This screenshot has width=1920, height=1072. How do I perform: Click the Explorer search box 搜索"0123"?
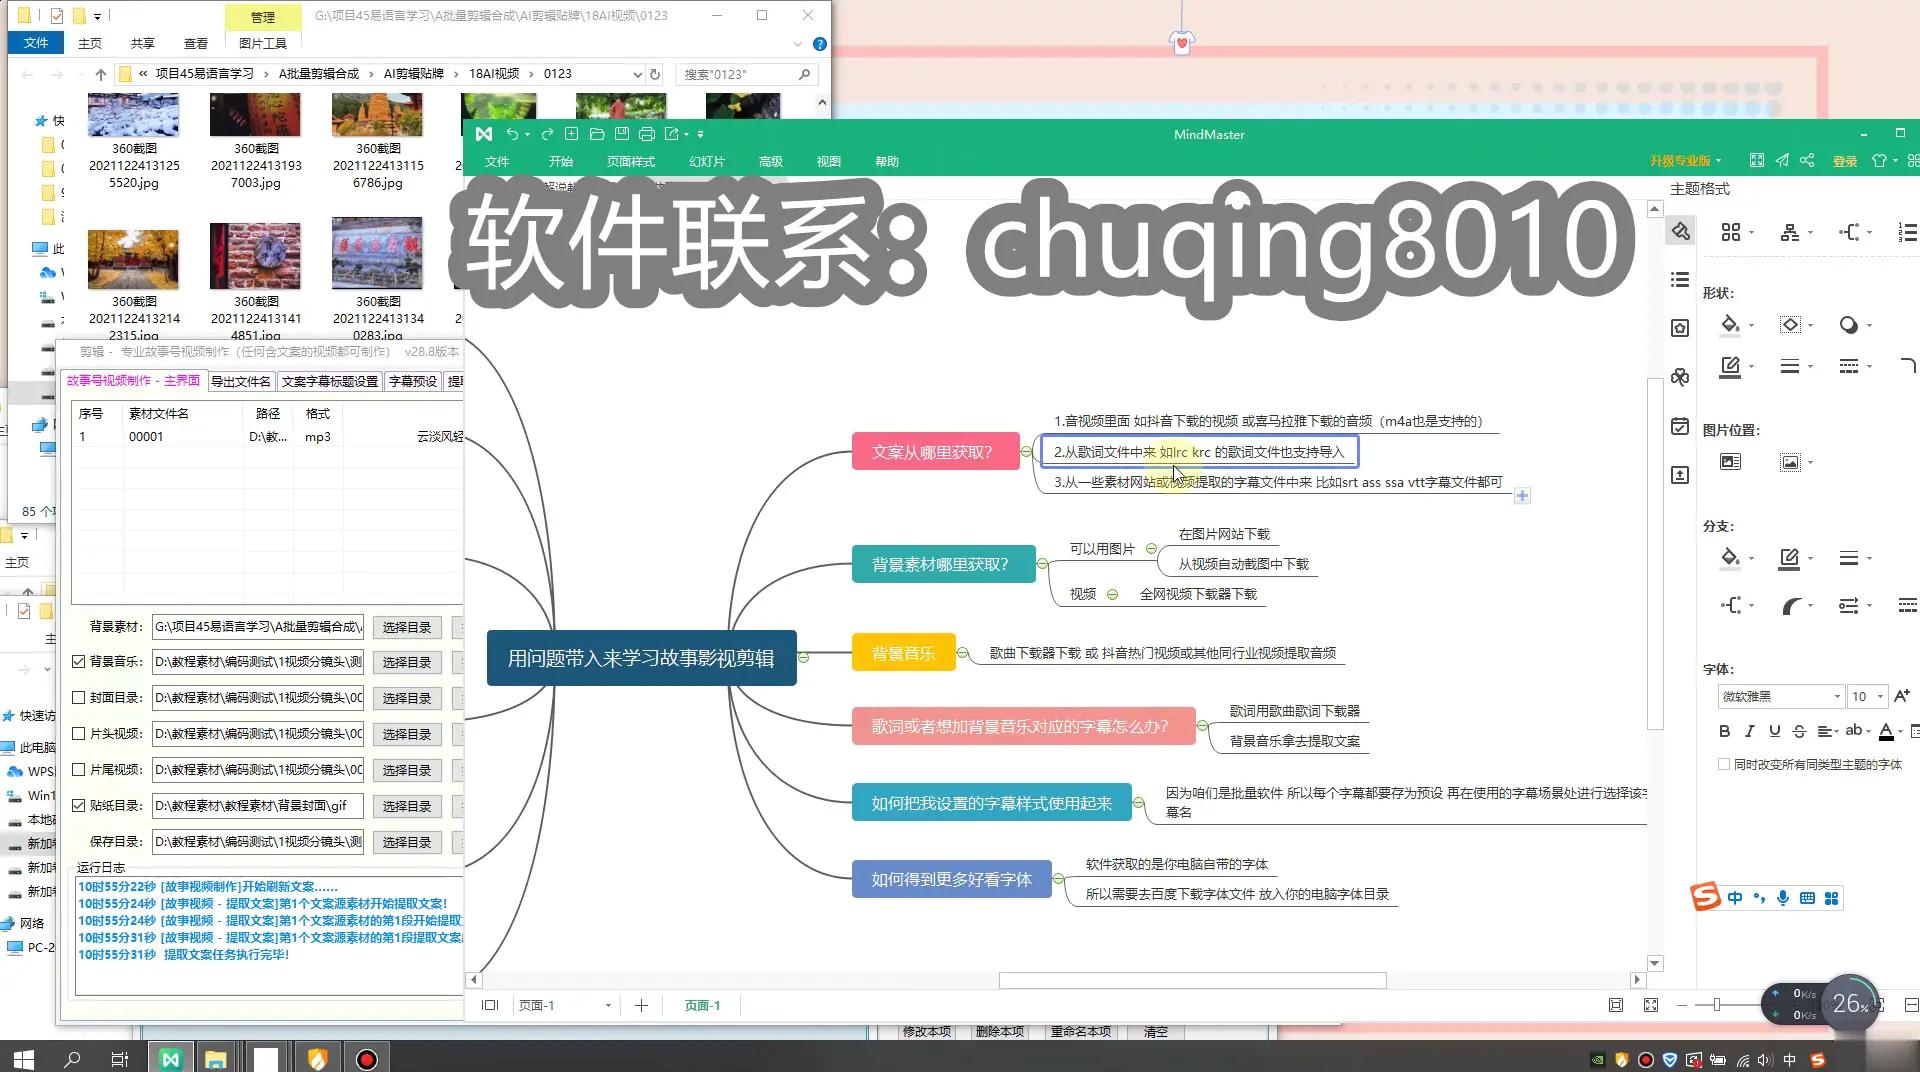click(746, 74)
